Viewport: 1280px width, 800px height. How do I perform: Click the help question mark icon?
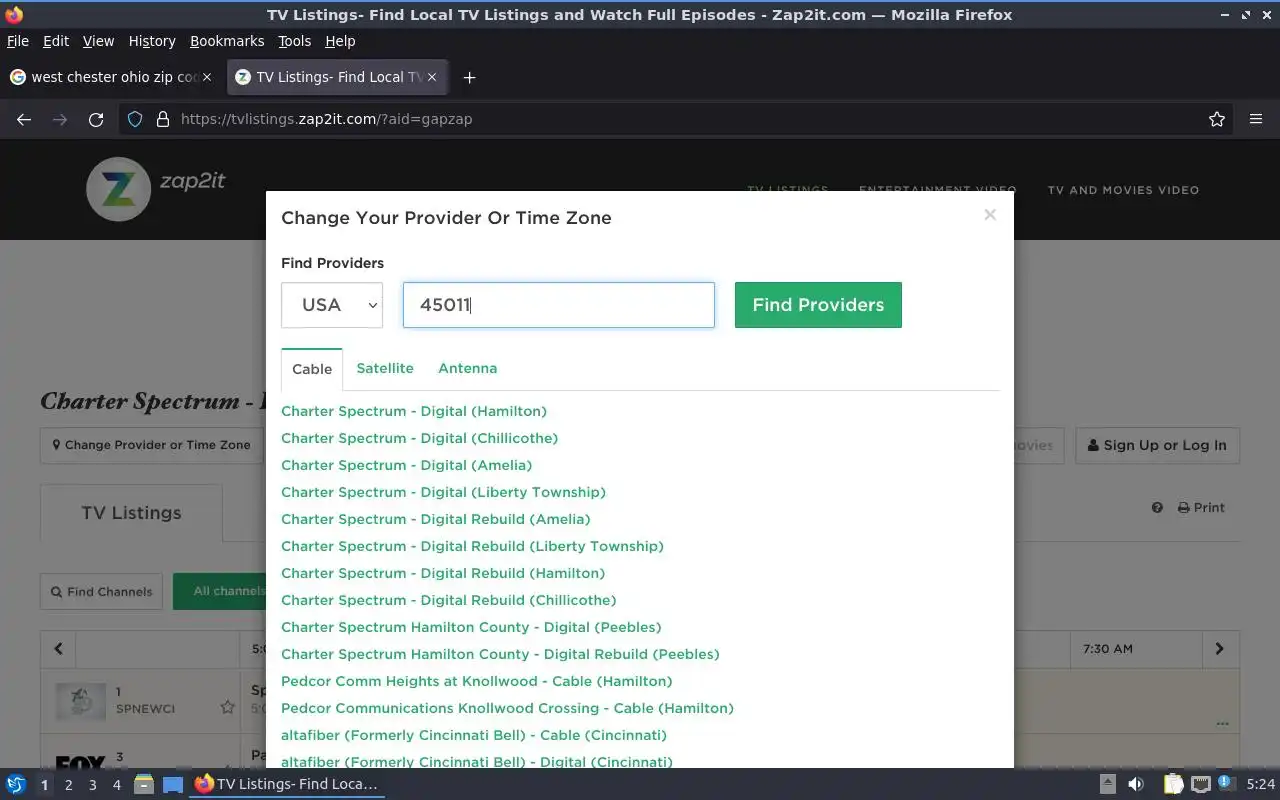(1157, 507)
